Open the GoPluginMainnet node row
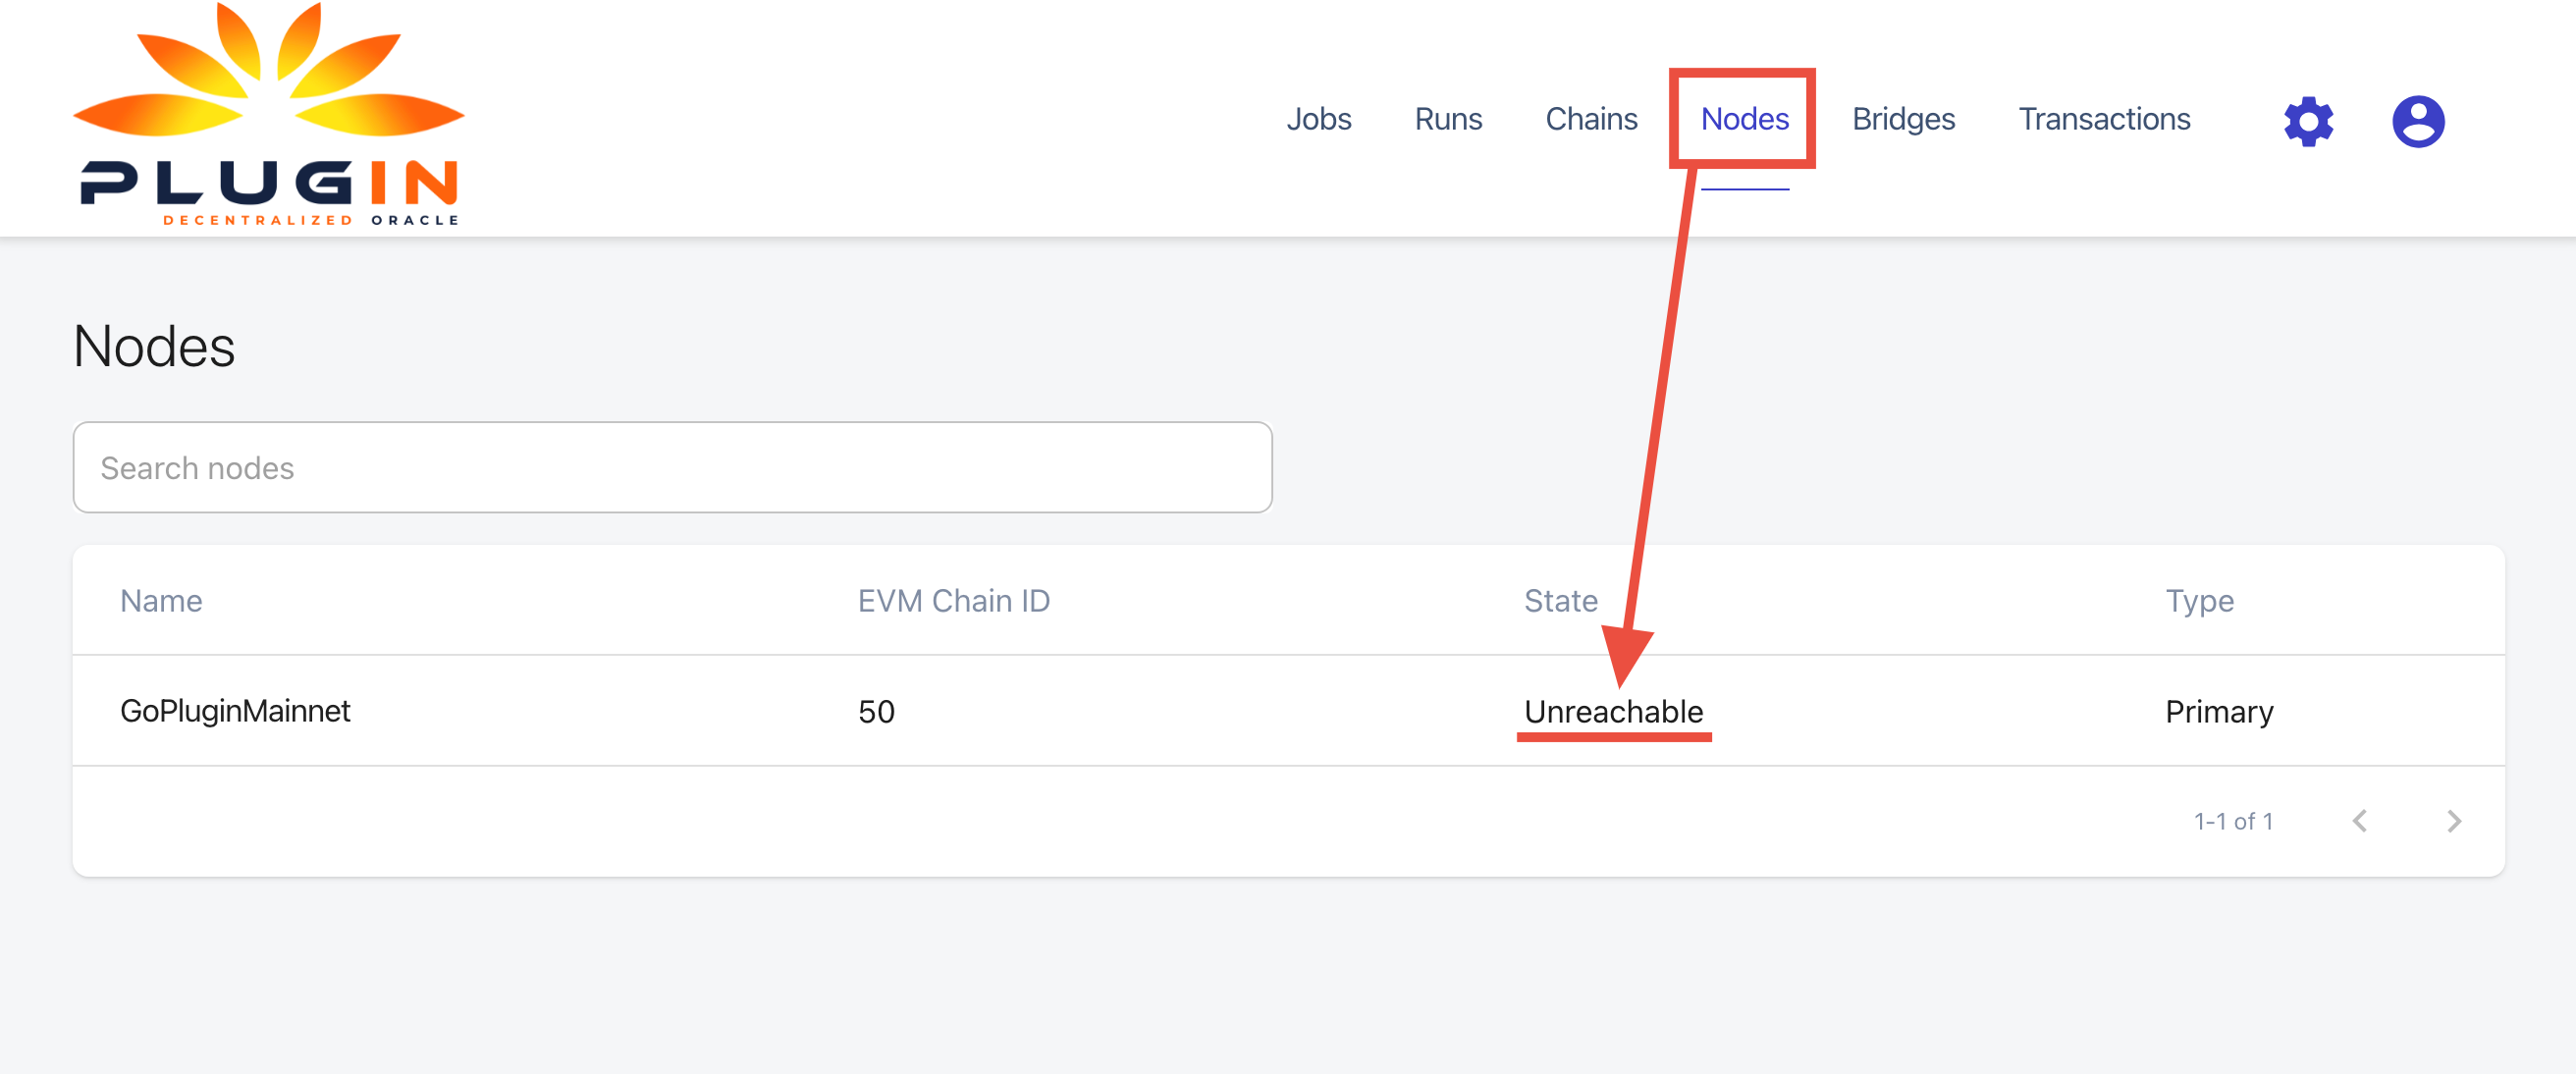This screenshot has height=1074, width=2576. (x=236, y=711)
